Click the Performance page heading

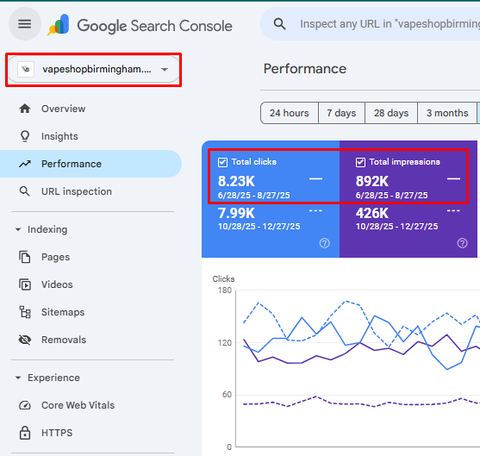[305, 69]
